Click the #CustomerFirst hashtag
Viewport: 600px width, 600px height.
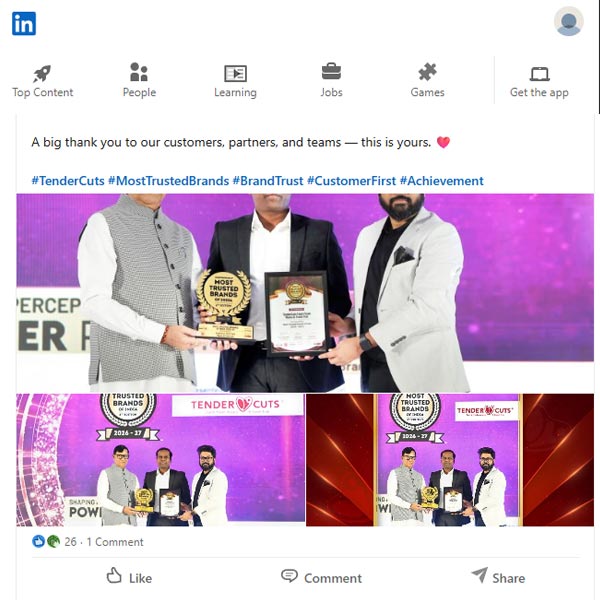[352, 181]
